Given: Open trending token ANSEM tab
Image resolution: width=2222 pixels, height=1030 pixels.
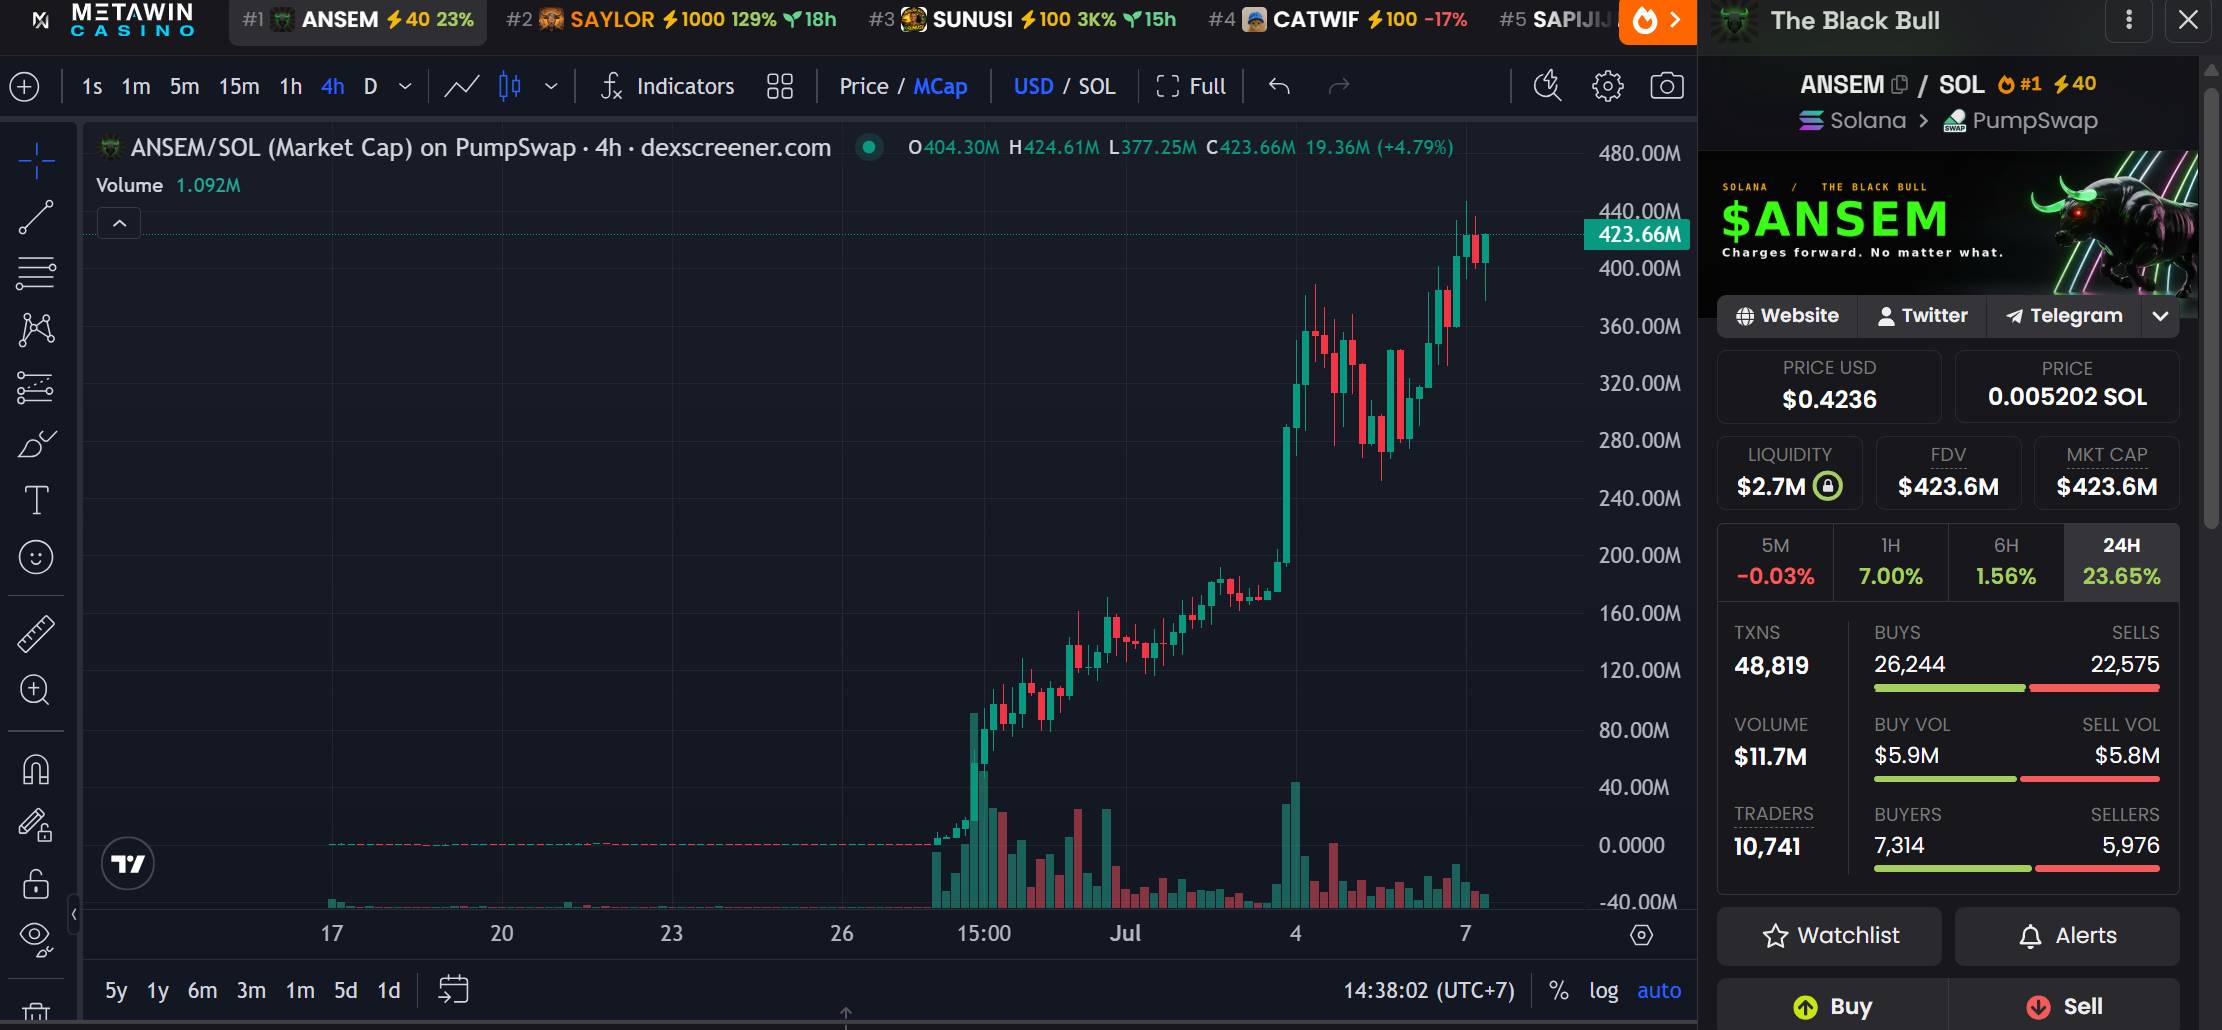Looking at the screenshot, I should (x=358, y=20).
